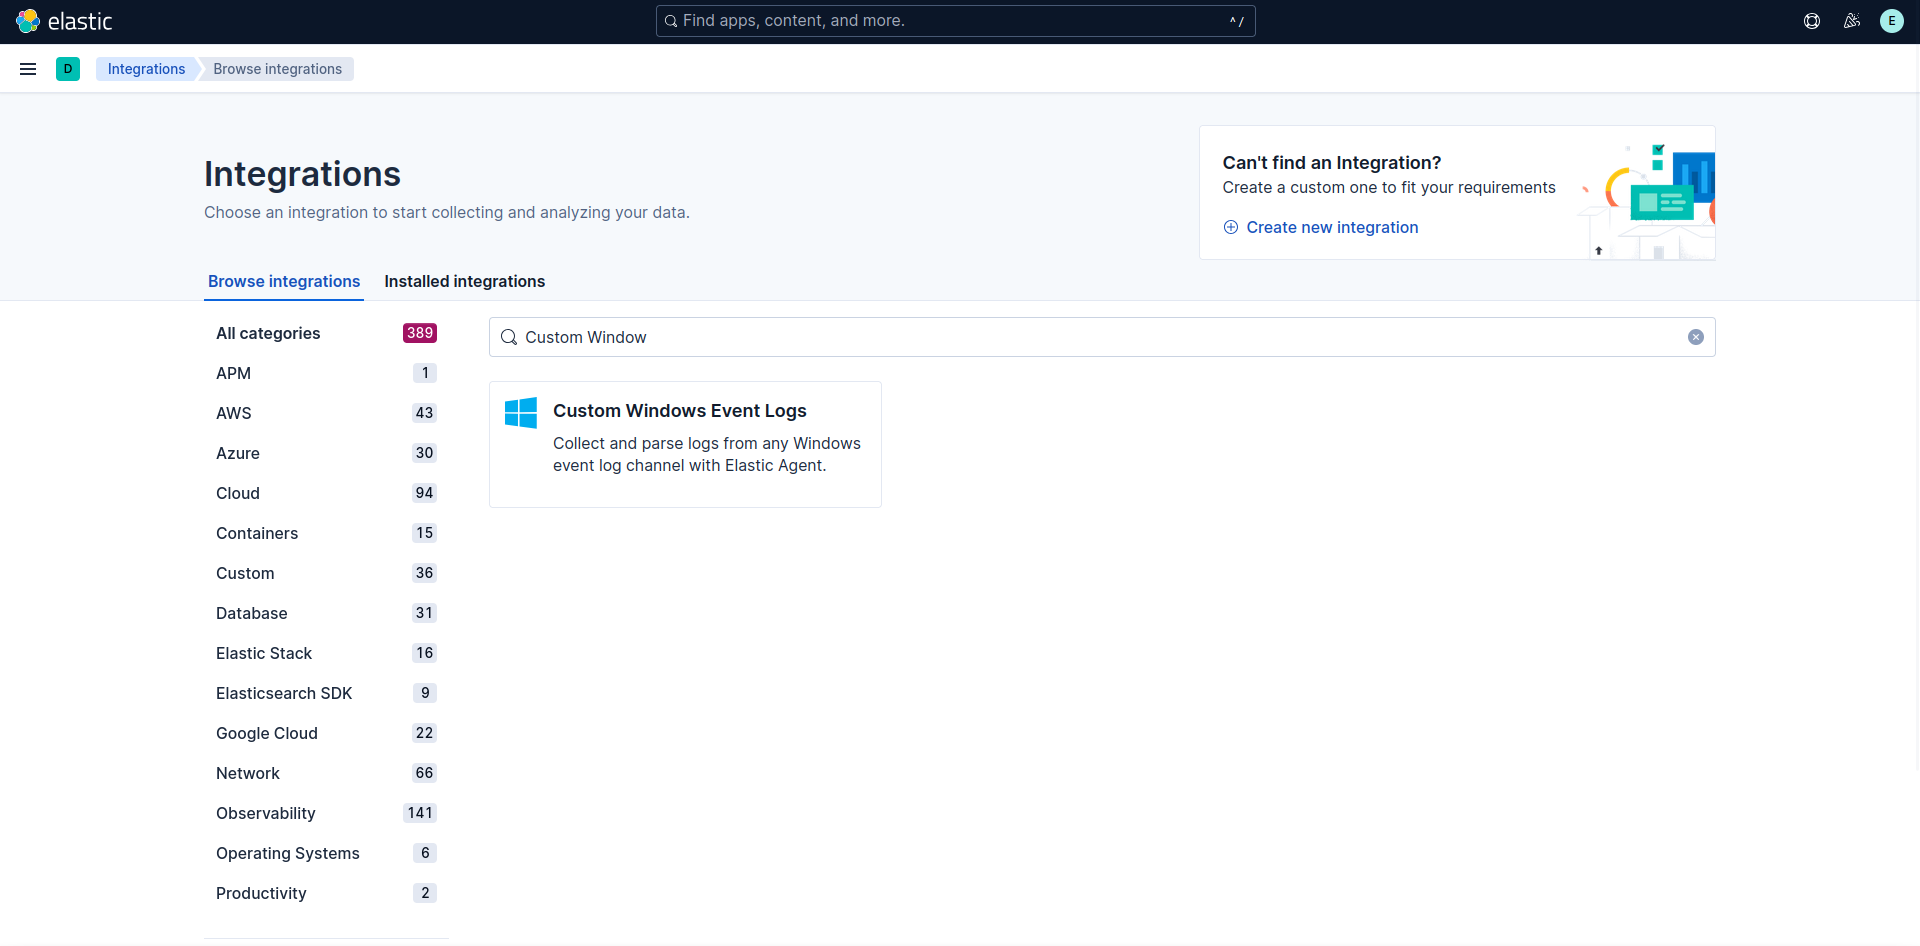1920x946 pixels.
Task: Switch to Installed integrations tab
Action: tap(465, 281)
